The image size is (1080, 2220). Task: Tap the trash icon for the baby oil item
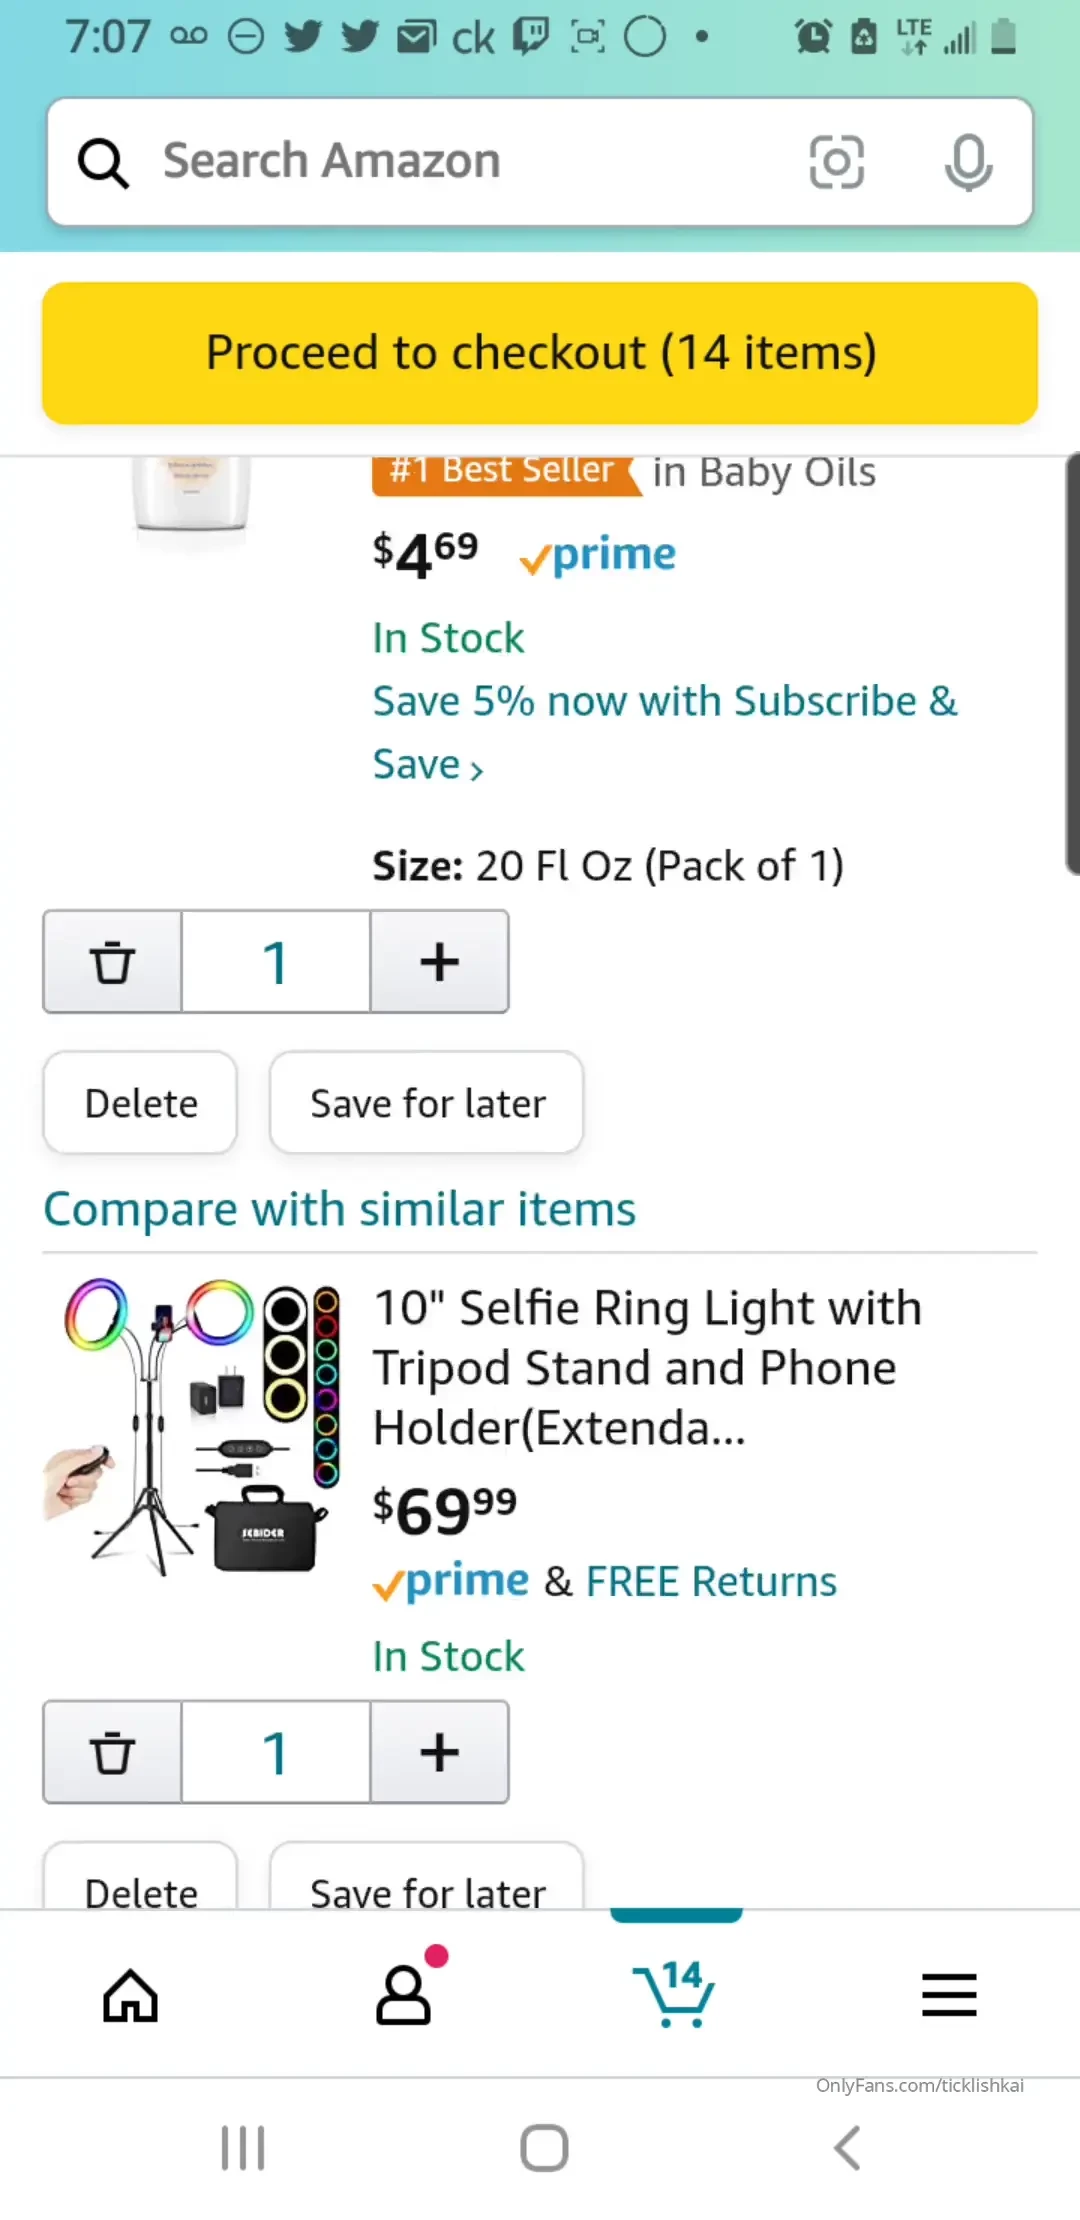112,962
